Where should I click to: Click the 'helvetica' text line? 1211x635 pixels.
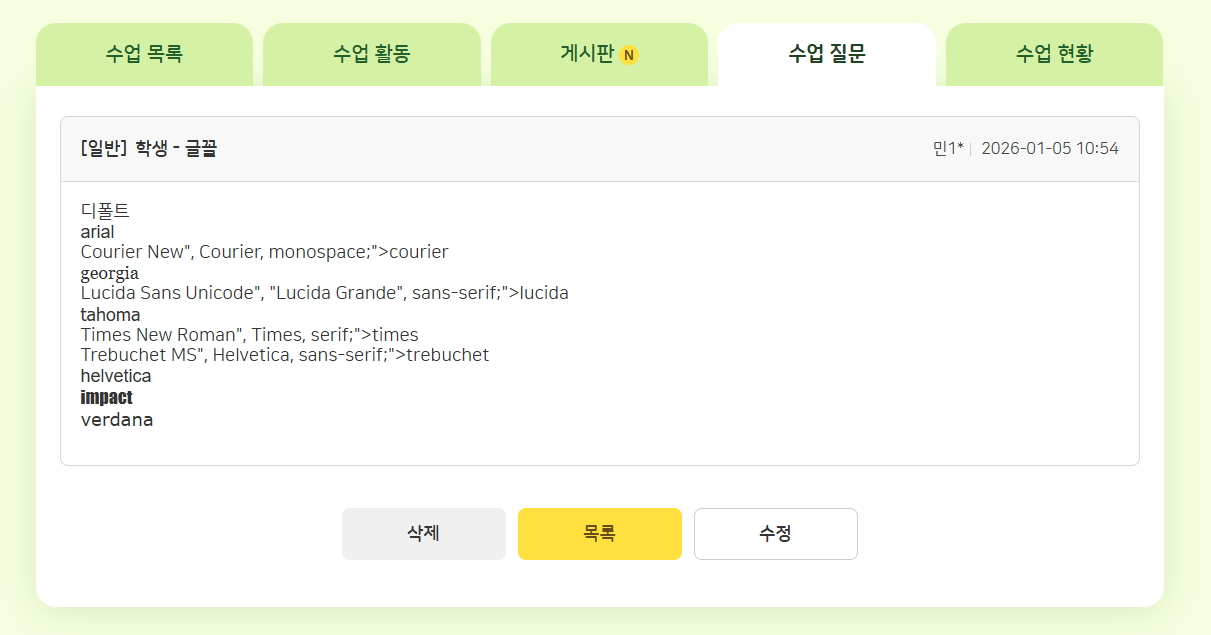click(116, 377)
